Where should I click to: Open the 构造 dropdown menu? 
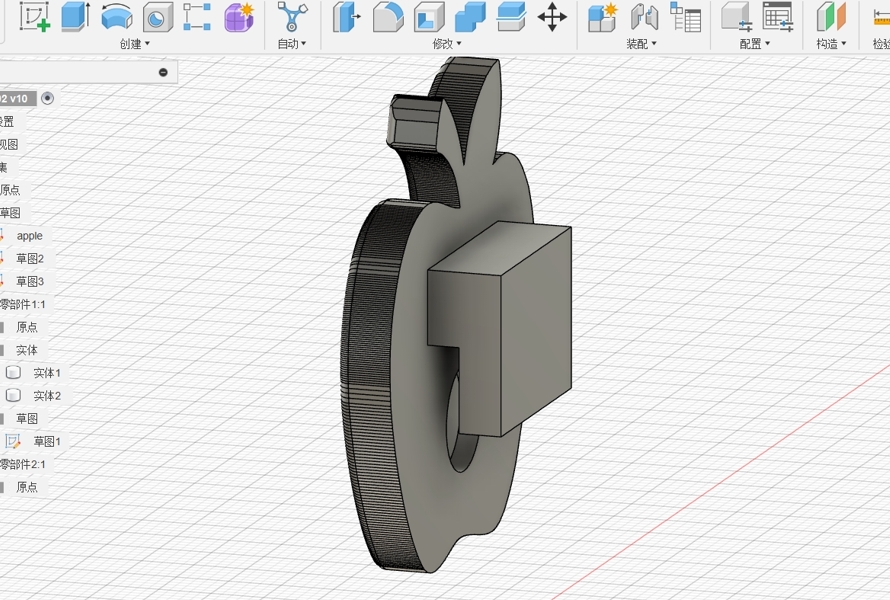pyautogui.click(x=831, y=44)
